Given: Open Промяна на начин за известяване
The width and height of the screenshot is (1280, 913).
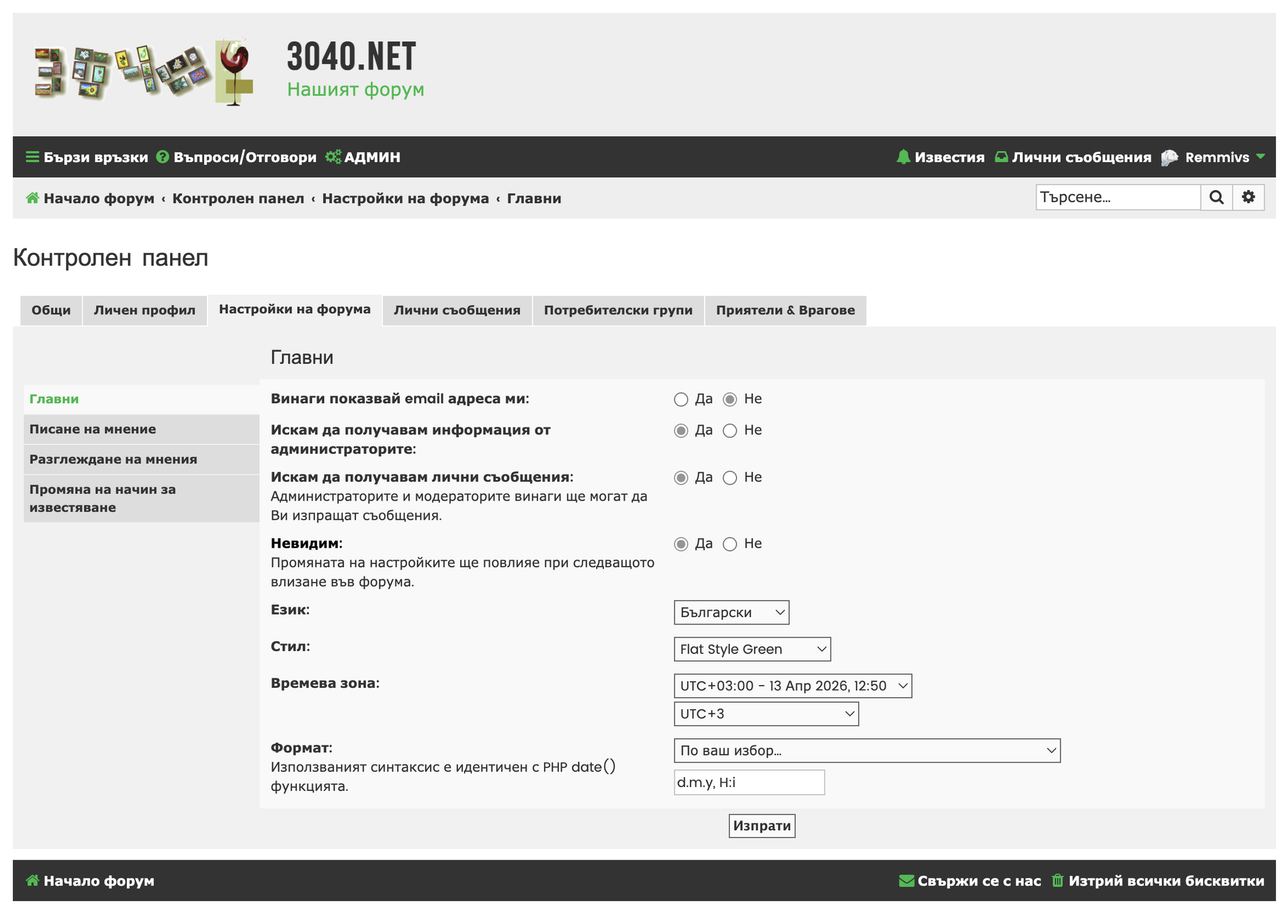Looking at the screenshot, I should click(141, 498).
